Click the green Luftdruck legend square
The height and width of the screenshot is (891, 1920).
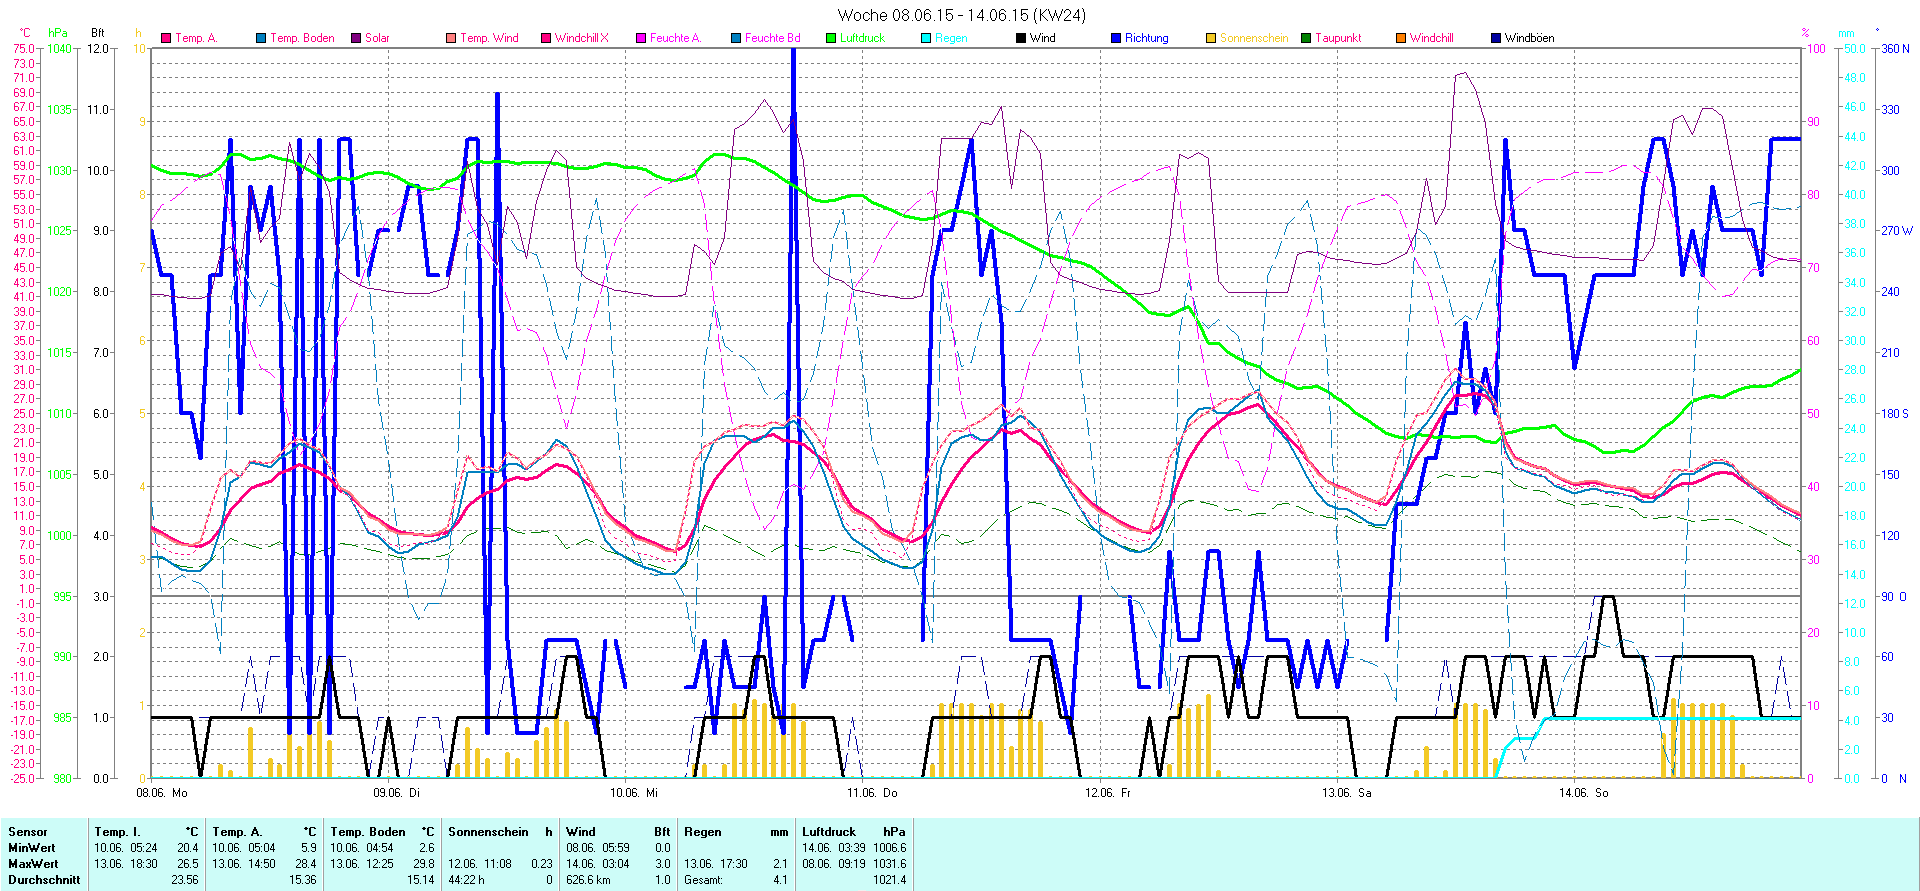click(x=831, y=38)
